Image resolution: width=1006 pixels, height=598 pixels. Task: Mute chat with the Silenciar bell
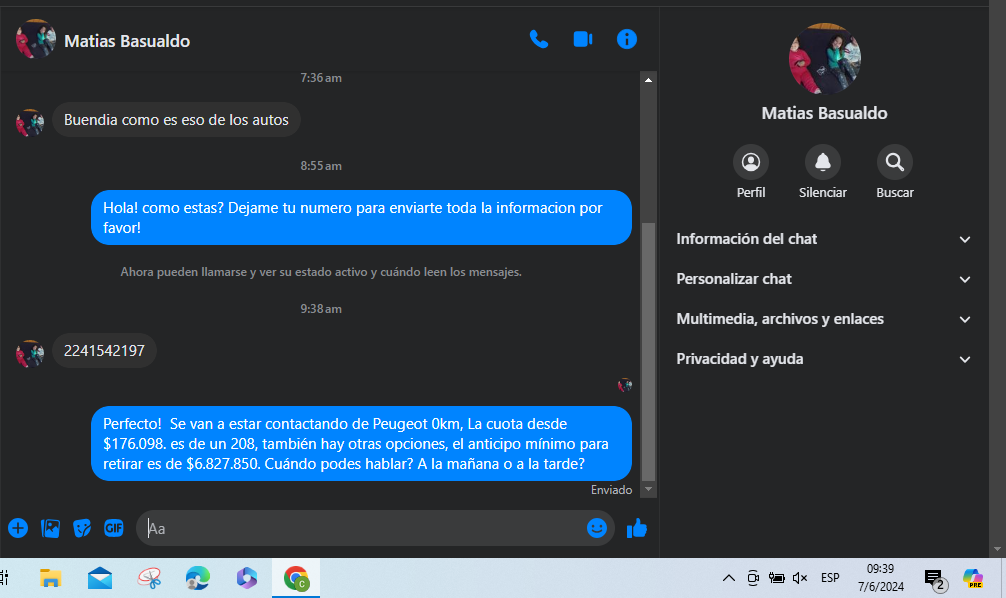coord(823,162)
